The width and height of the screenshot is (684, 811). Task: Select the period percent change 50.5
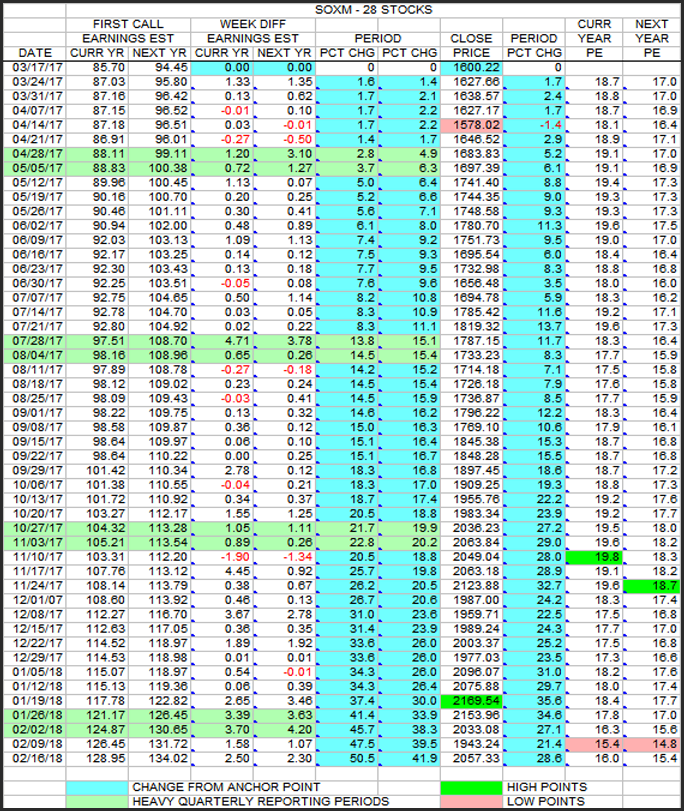coord(347,758)
